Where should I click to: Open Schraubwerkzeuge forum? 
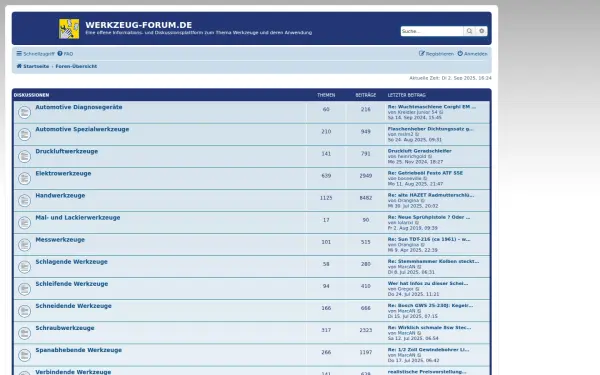tap(65, 328)
